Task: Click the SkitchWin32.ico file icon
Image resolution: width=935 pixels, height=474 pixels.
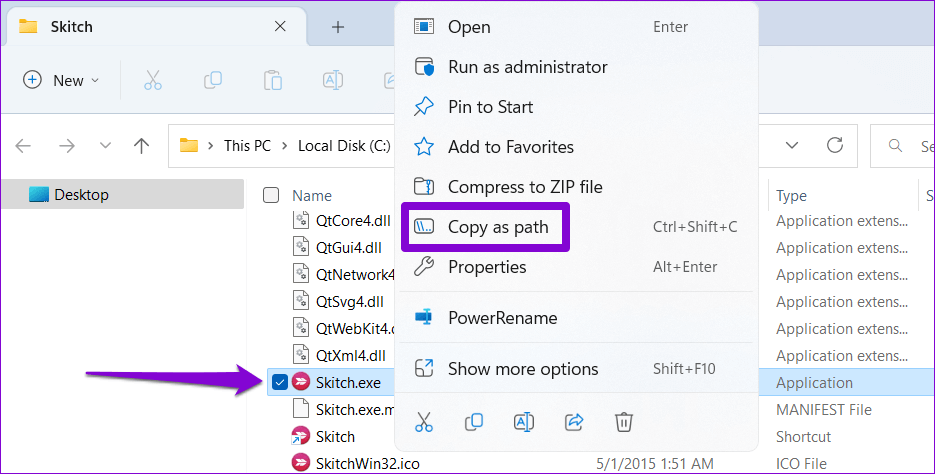Action: (x=301, y=463)
